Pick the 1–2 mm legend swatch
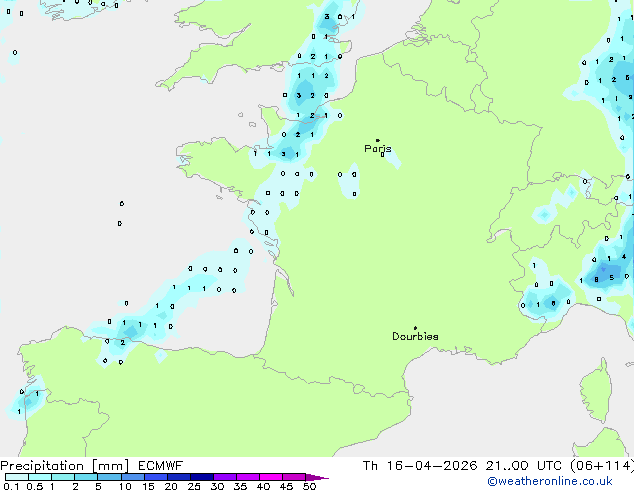This screenshot has height=490, width=634. pyautogui.click(x=63, y=477)
